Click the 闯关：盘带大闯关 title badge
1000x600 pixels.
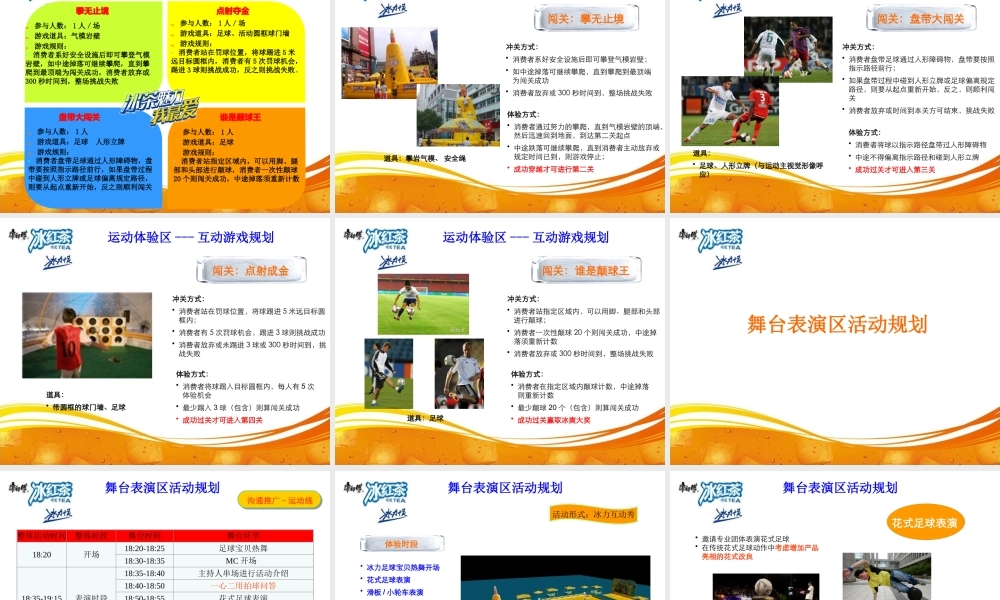(920, 18)
